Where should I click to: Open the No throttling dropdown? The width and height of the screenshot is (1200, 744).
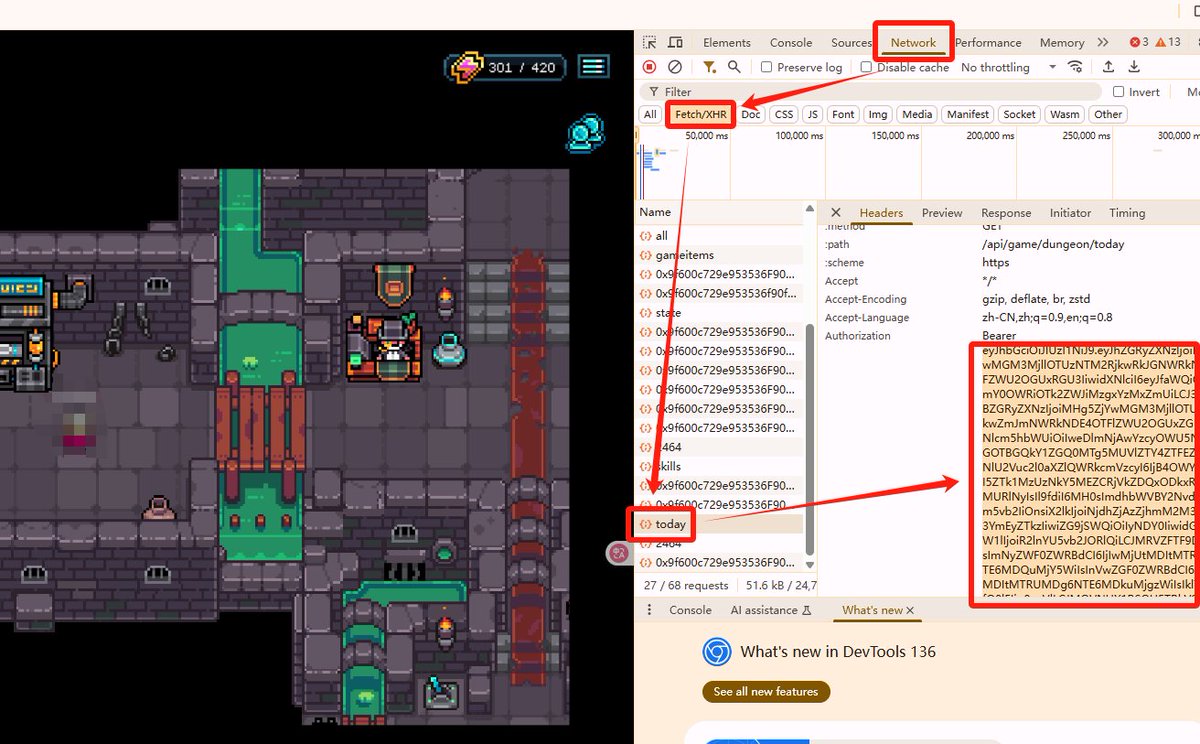(x=1008, y=67)
